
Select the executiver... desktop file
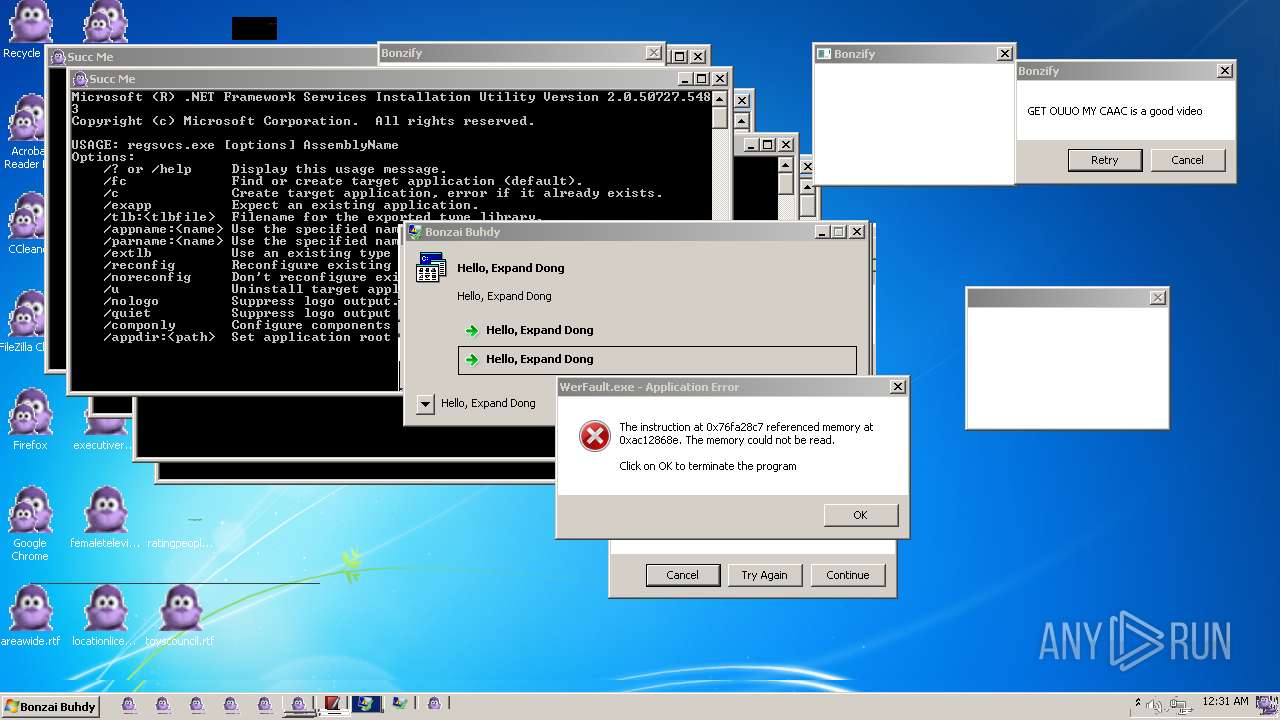102,432
